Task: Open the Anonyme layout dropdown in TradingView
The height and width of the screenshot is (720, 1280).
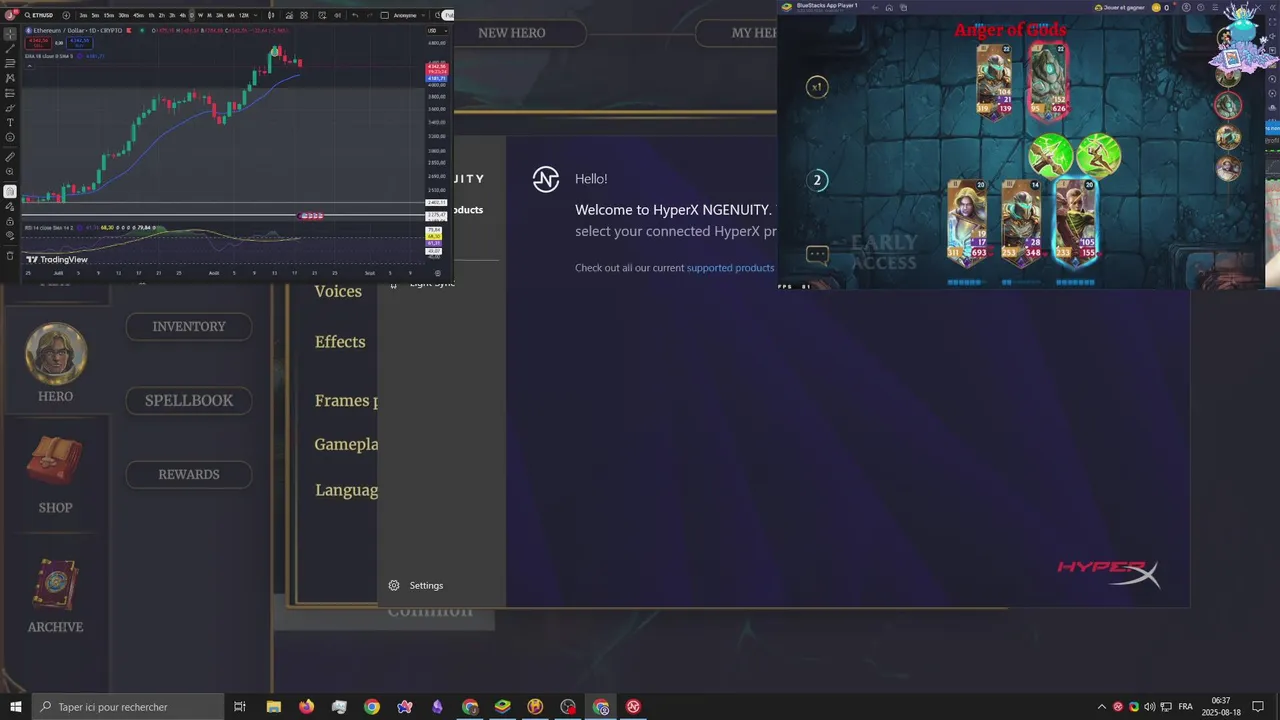Action: point(407,15)
